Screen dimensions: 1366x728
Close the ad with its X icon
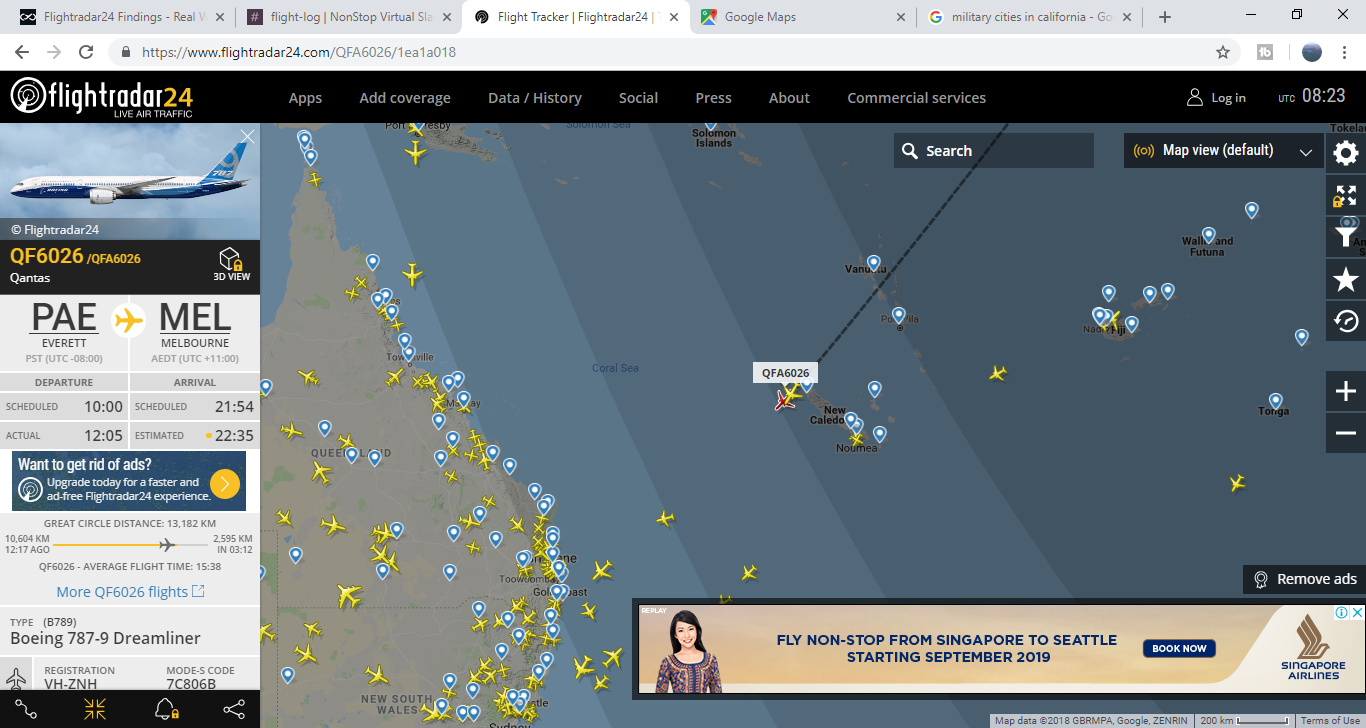point(1358,612)
